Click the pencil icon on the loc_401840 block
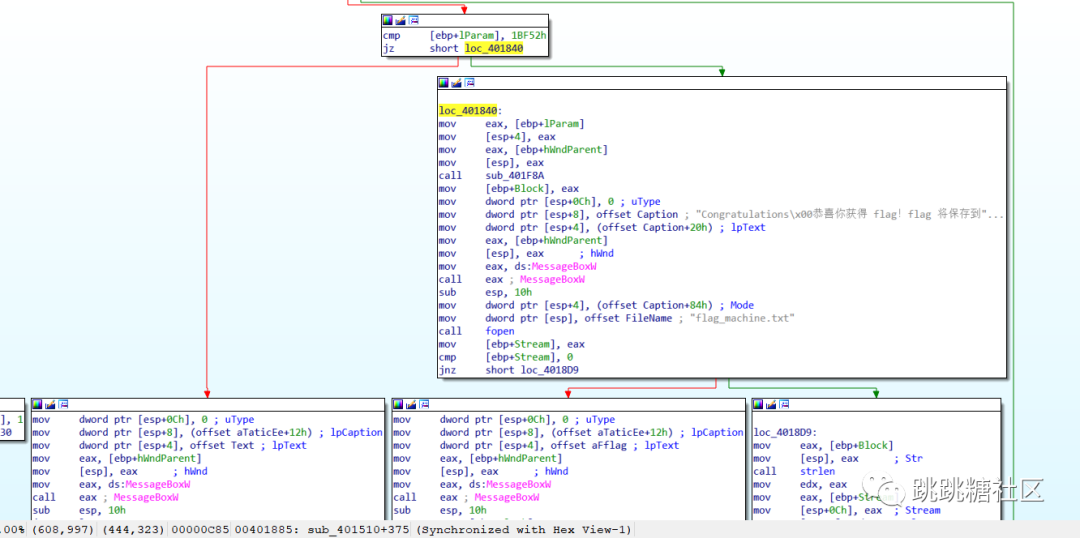 tap(457, 83)
